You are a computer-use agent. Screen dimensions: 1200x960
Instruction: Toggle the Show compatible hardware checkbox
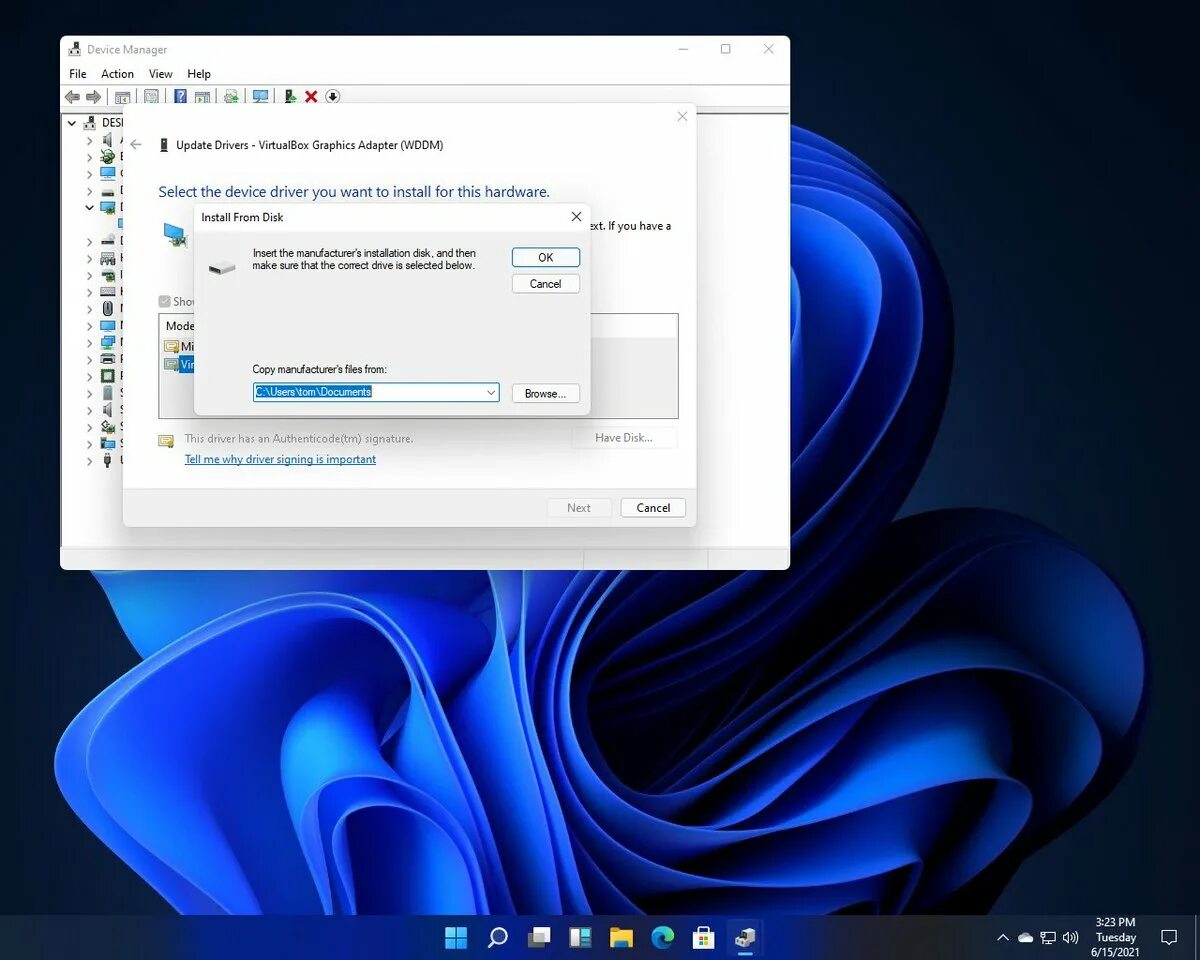[163, 301]
